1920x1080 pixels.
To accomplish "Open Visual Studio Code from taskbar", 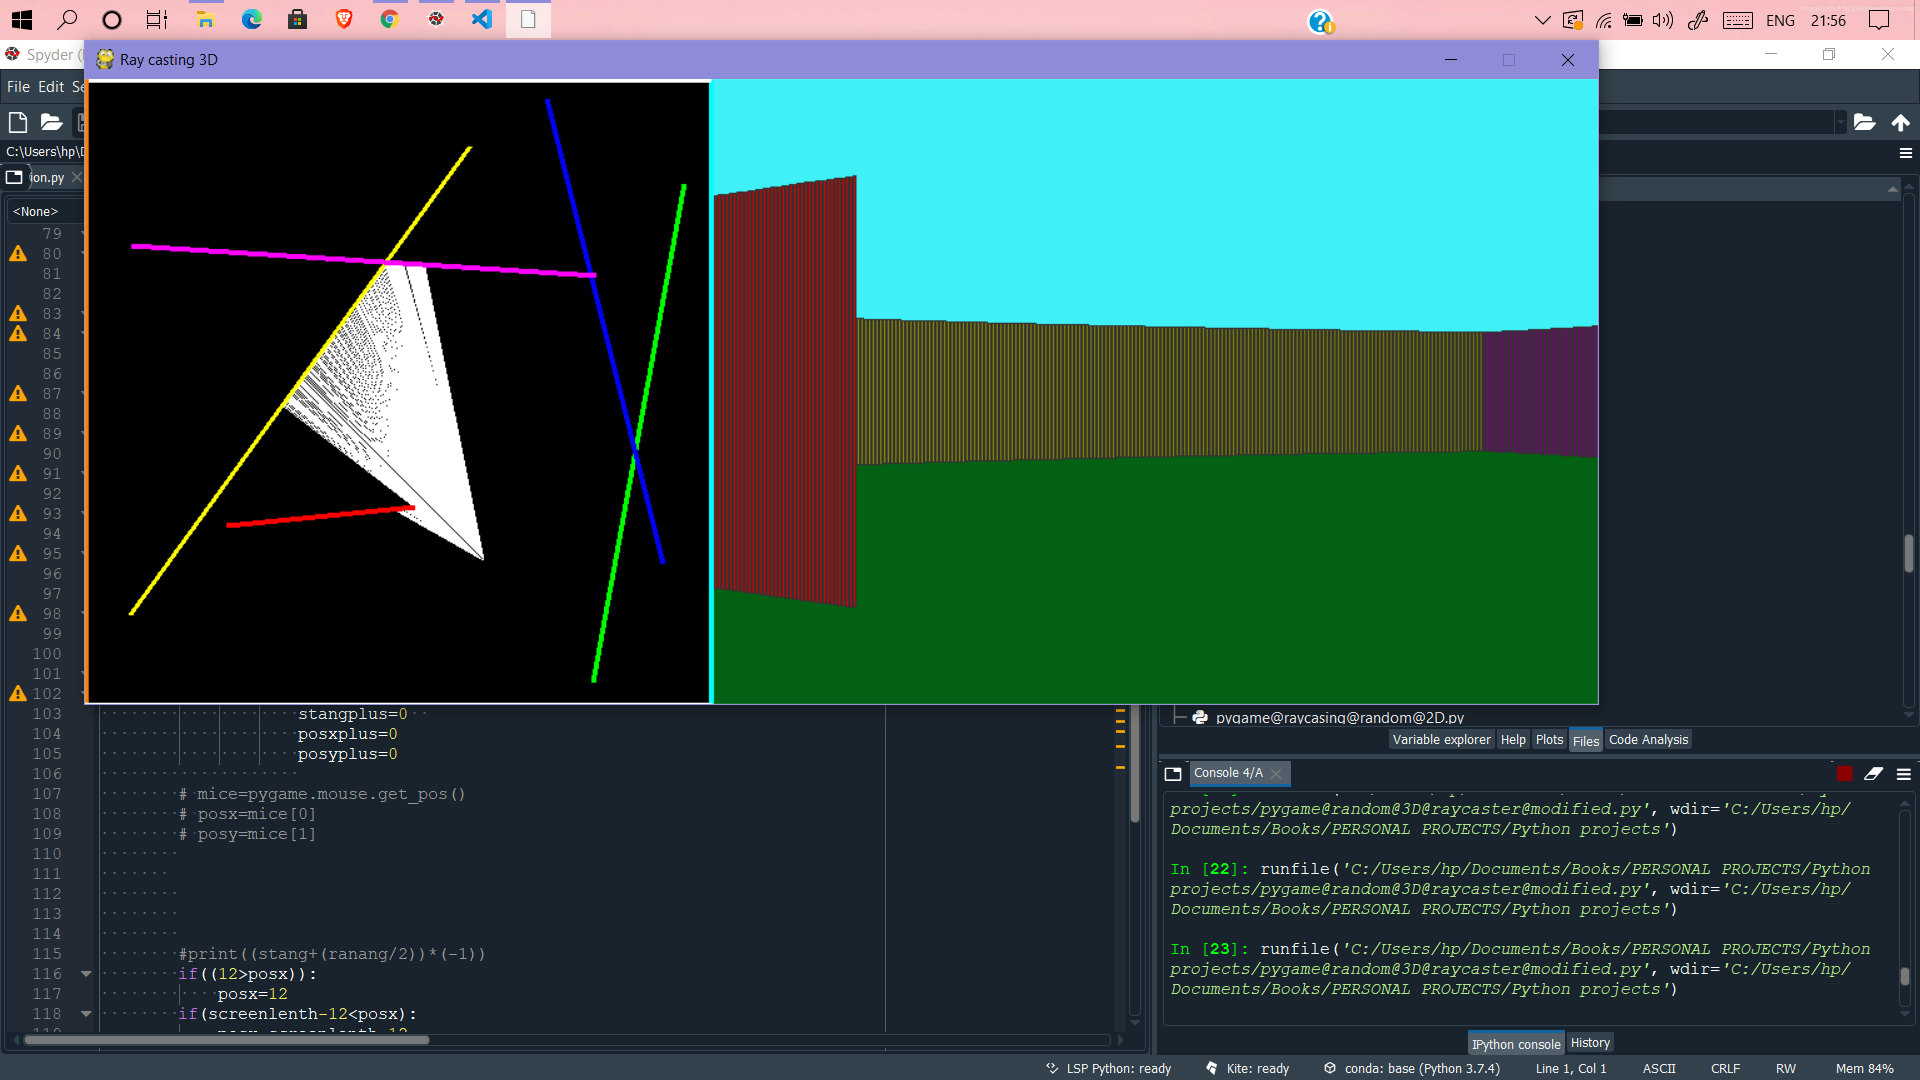I will pos(482,19).
